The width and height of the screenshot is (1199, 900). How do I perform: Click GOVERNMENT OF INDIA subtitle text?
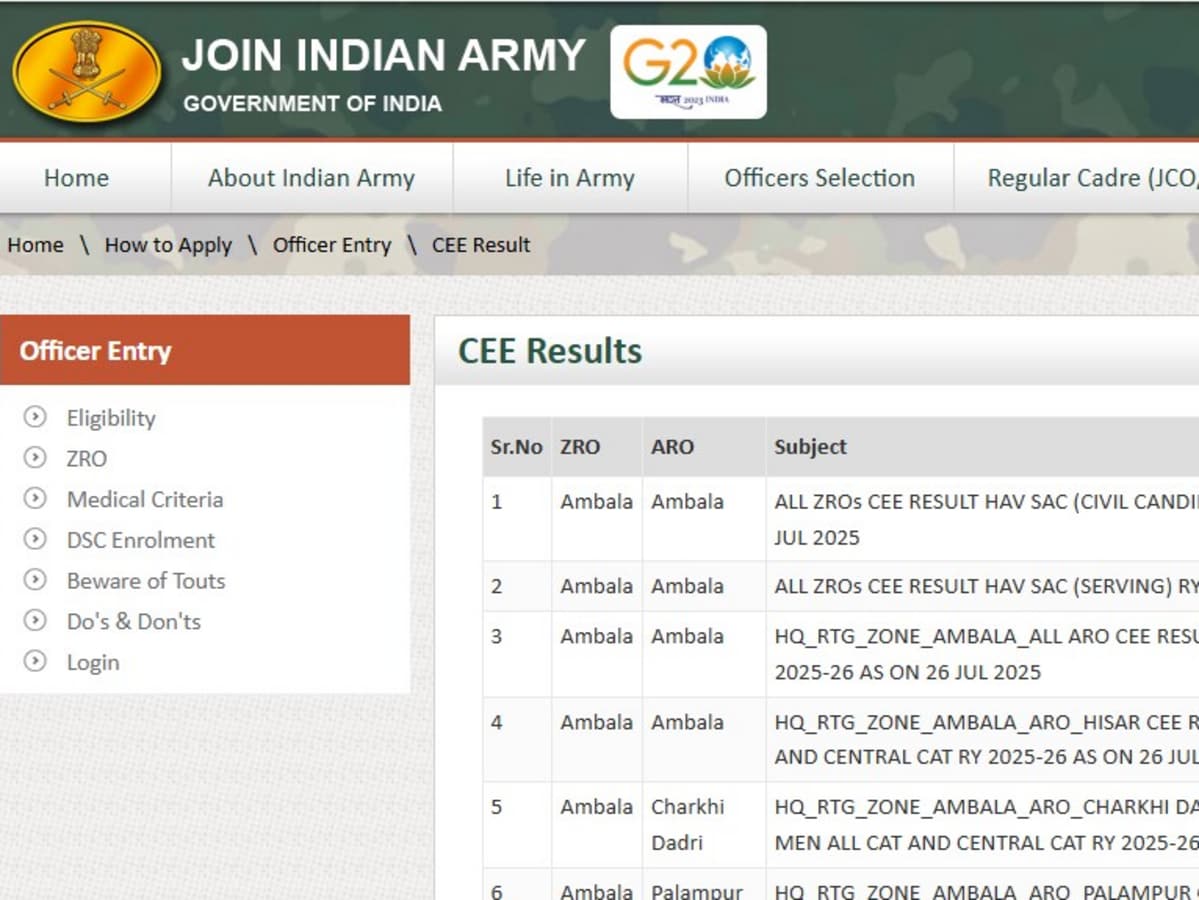point(312,103)
